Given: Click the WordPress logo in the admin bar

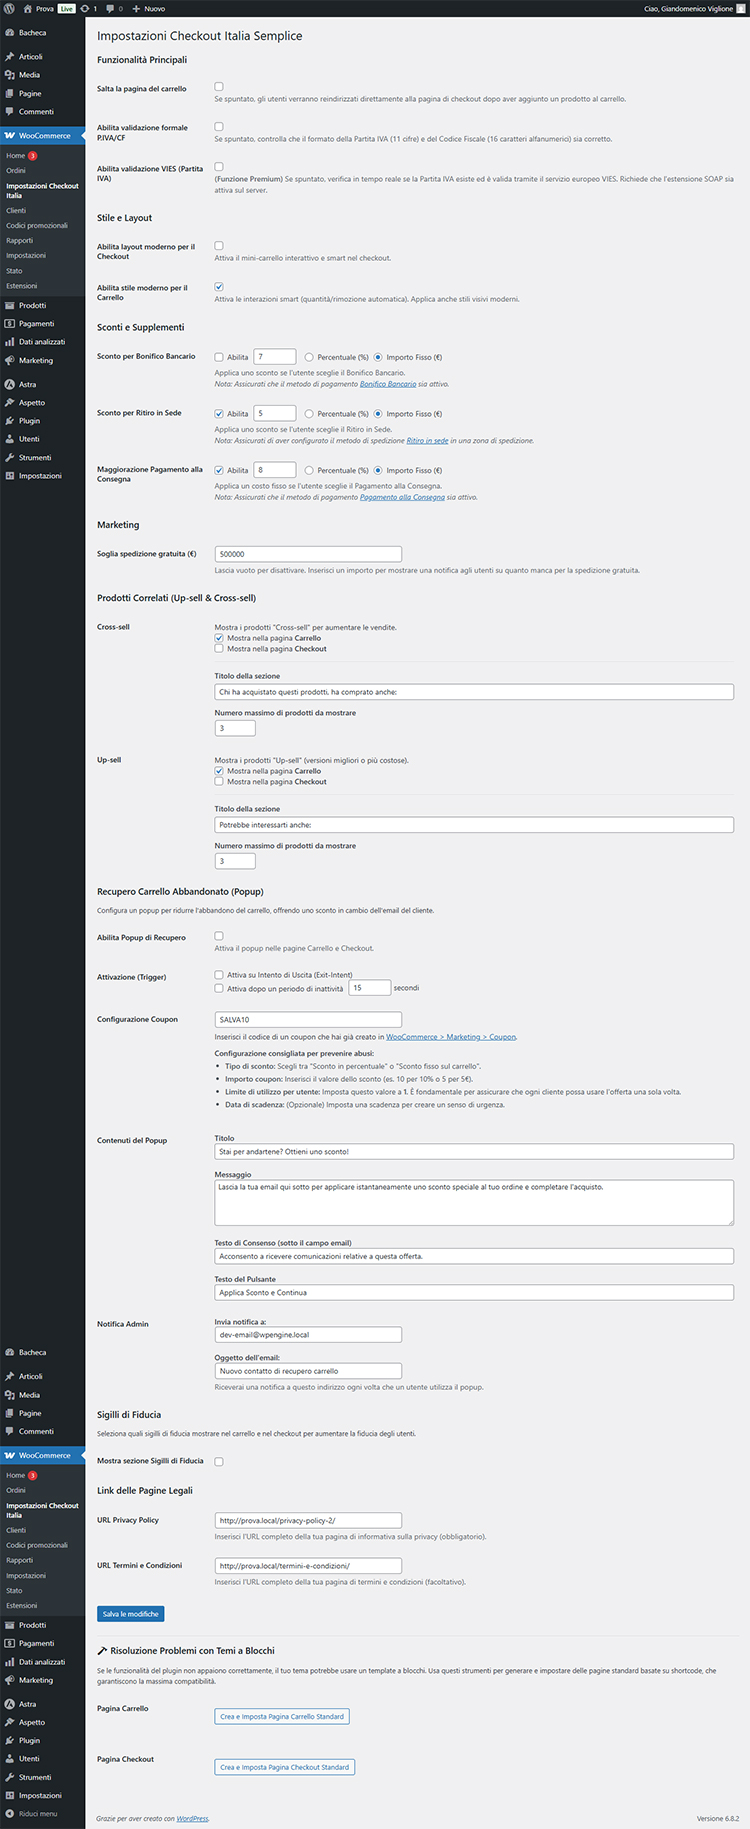Looking at the screenshot, I should [x=10, y=8].
